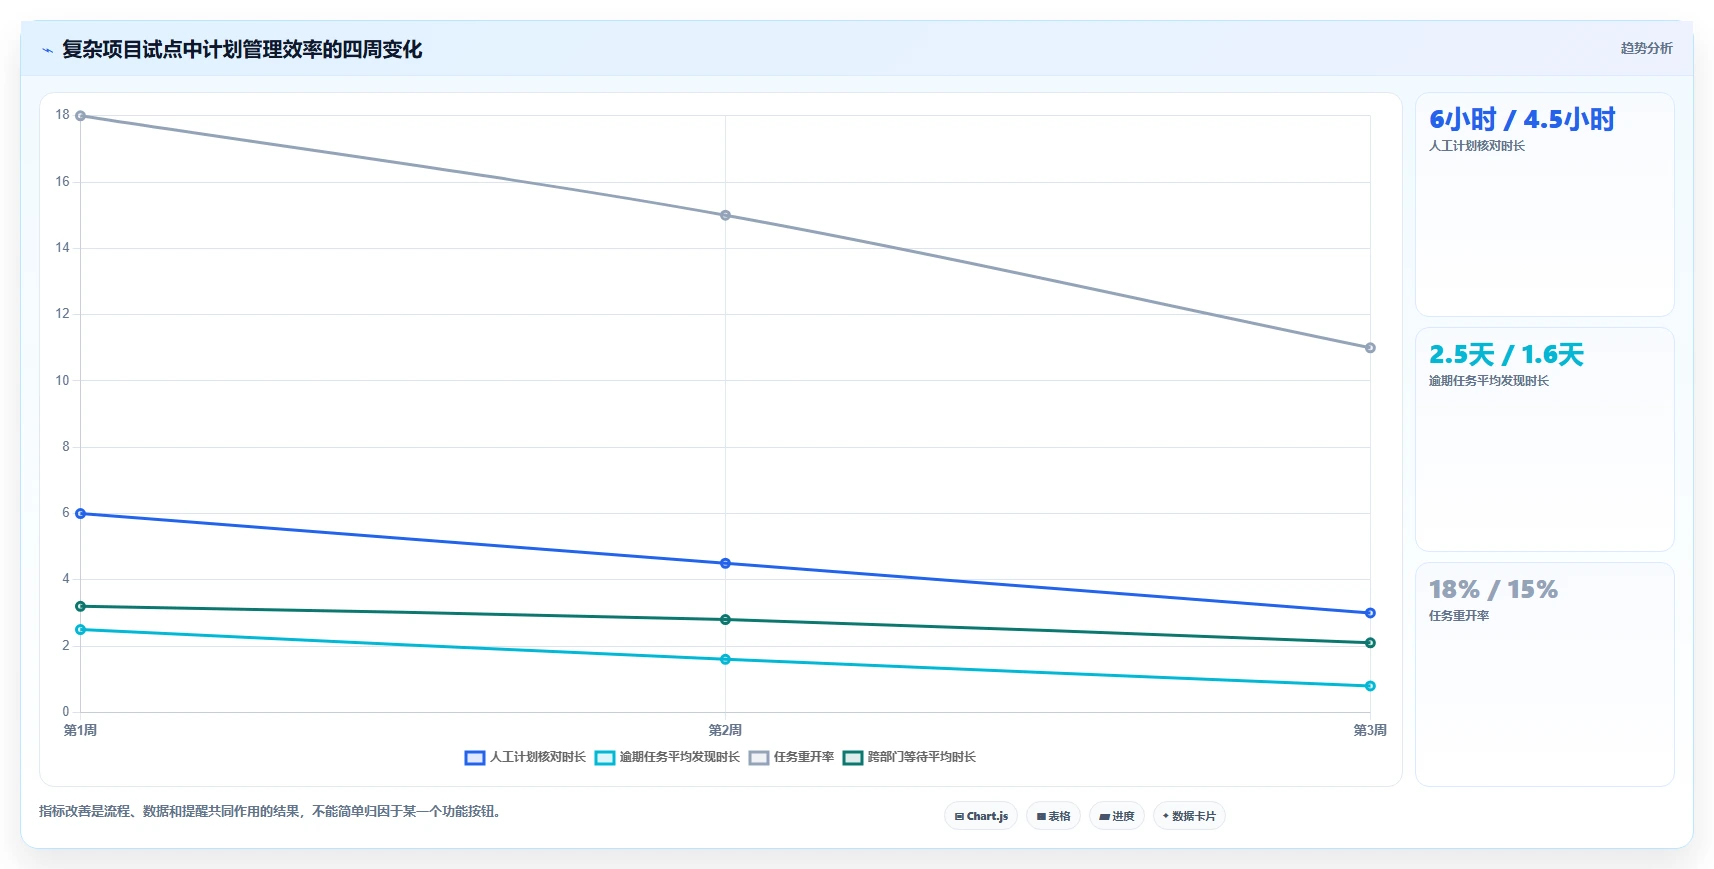The width and height of the screenshot is (1714, 869).
Task: Click the y-axis value 18
Action: pos(63,115)
